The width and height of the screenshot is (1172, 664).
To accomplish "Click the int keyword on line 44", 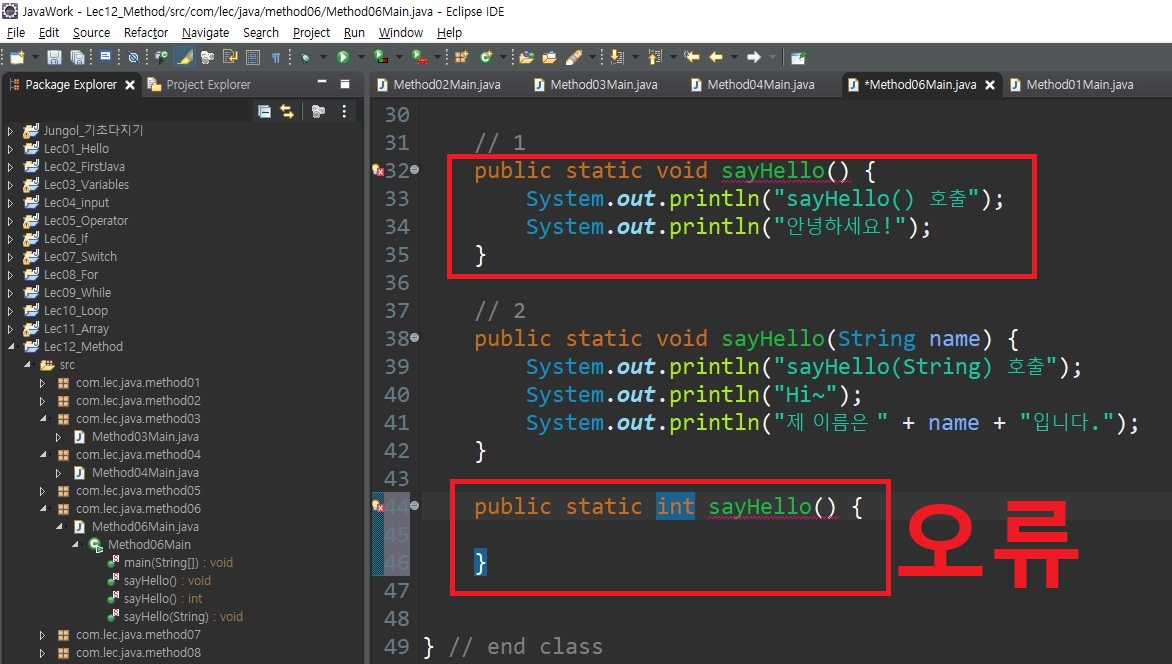I will (676, 506).
